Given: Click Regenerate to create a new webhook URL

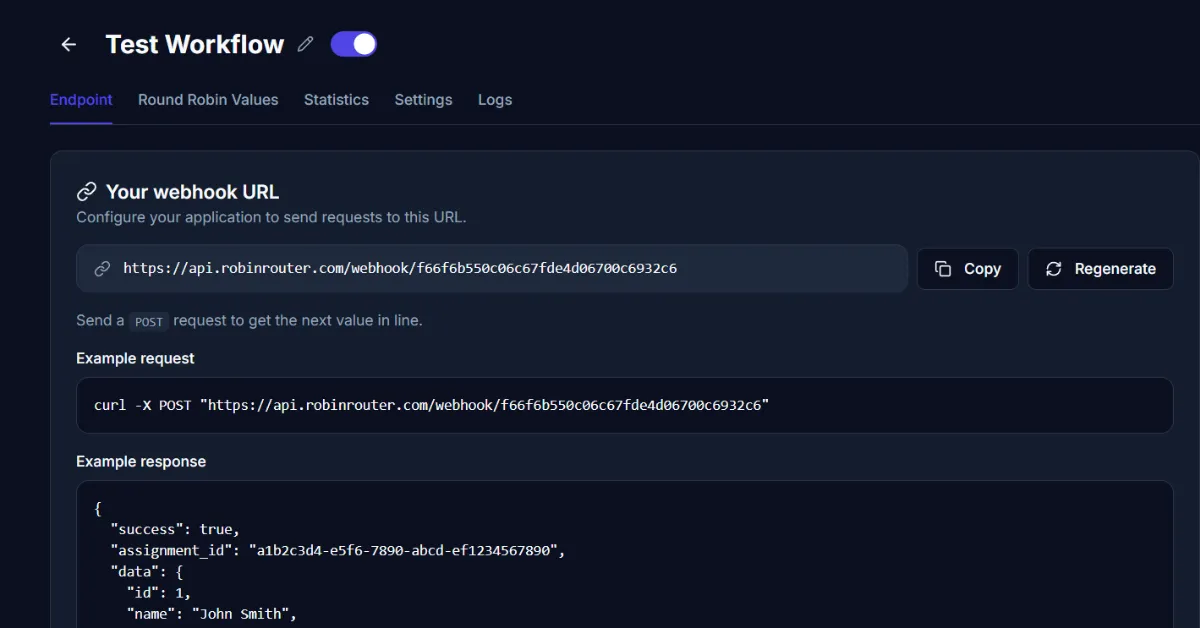Looking at the screenshot, I should [x=1100, y=268].
